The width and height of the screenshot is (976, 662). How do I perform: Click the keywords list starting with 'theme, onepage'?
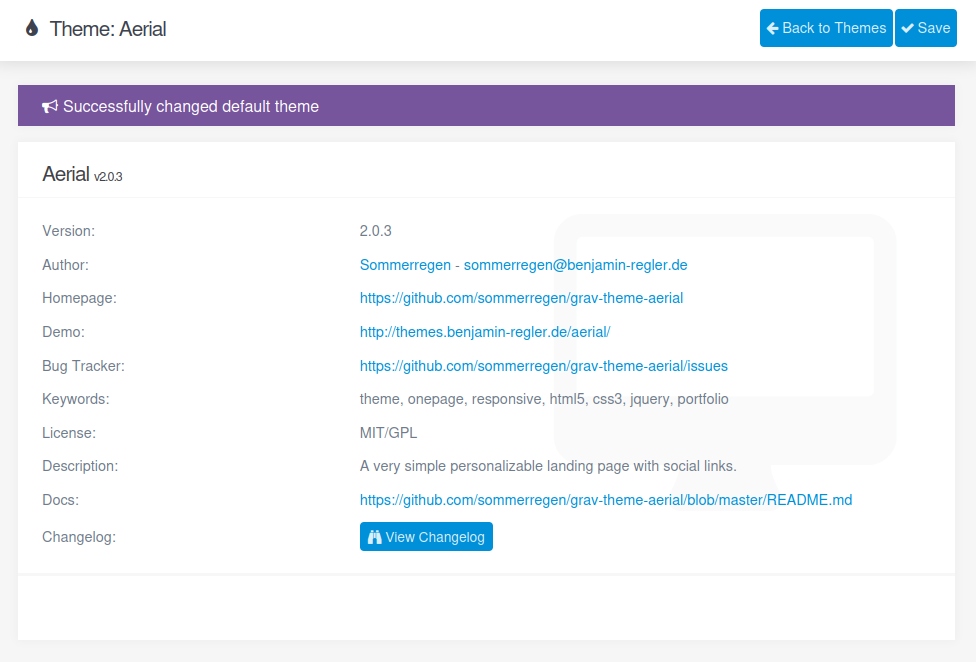(544, 399)
